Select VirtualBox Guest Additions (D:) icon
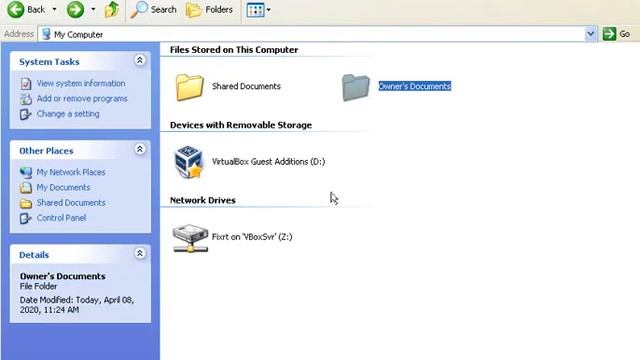Screen dimensions: 640x360 [x=189, y=162]
